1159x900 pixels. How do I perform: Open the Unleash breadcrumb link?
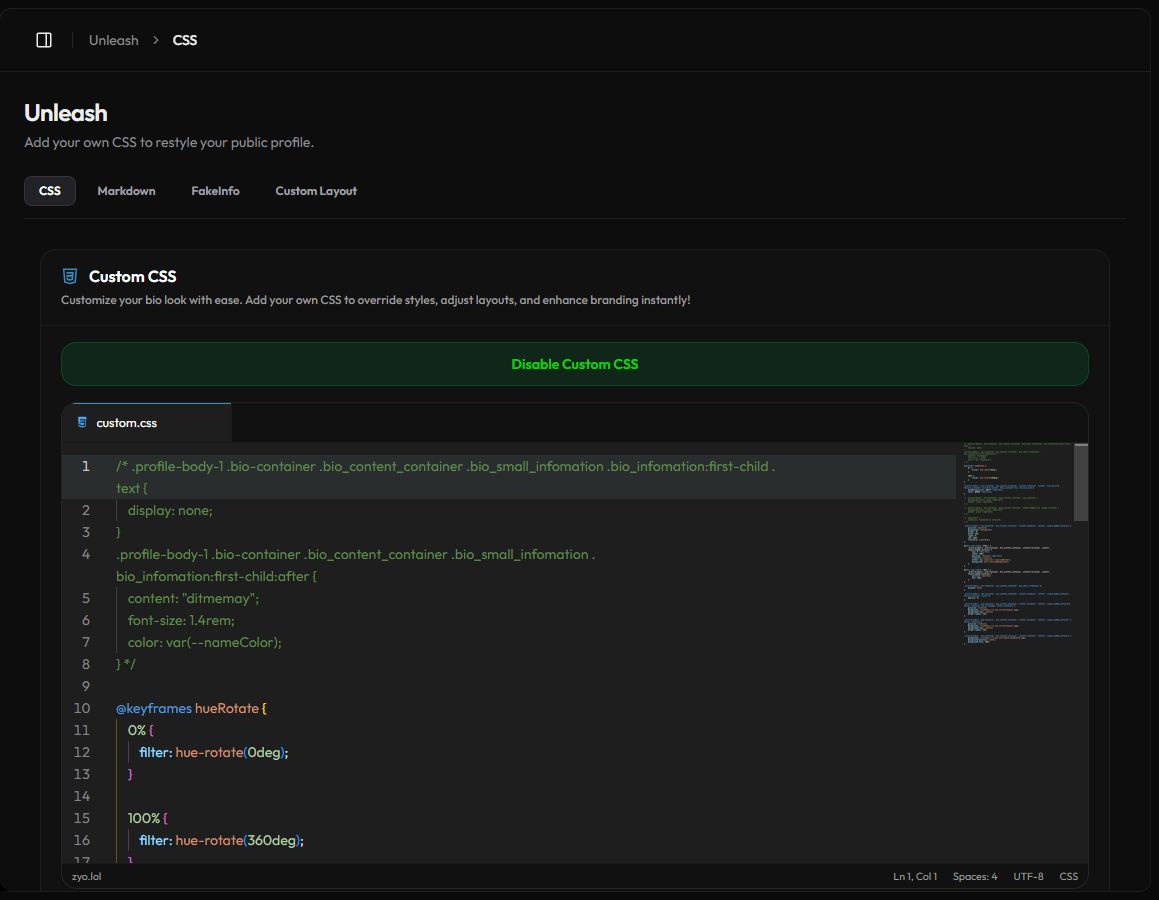113,40
